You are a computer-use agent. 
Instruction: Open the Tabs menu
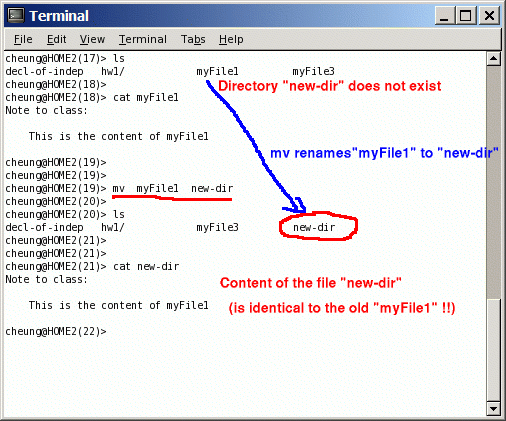pos(193,39)
